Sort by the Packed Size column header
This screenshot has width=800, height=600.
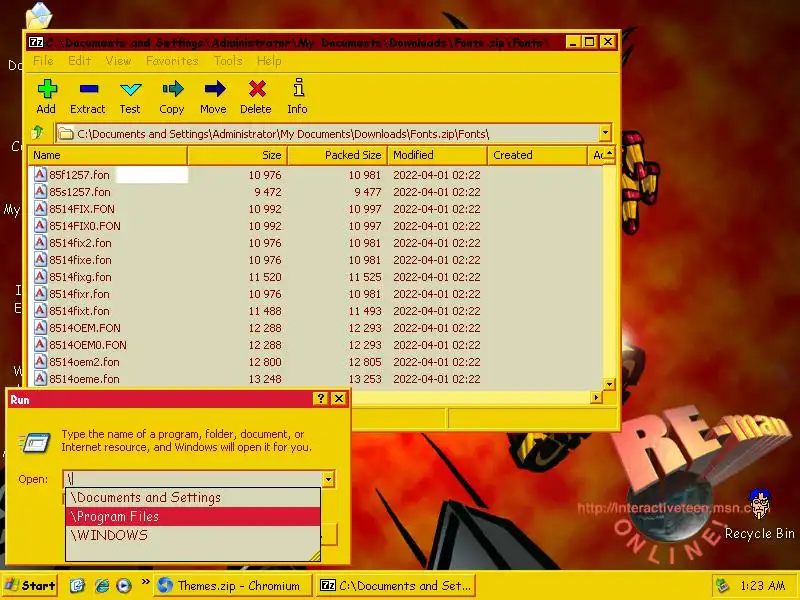(337, 155)
